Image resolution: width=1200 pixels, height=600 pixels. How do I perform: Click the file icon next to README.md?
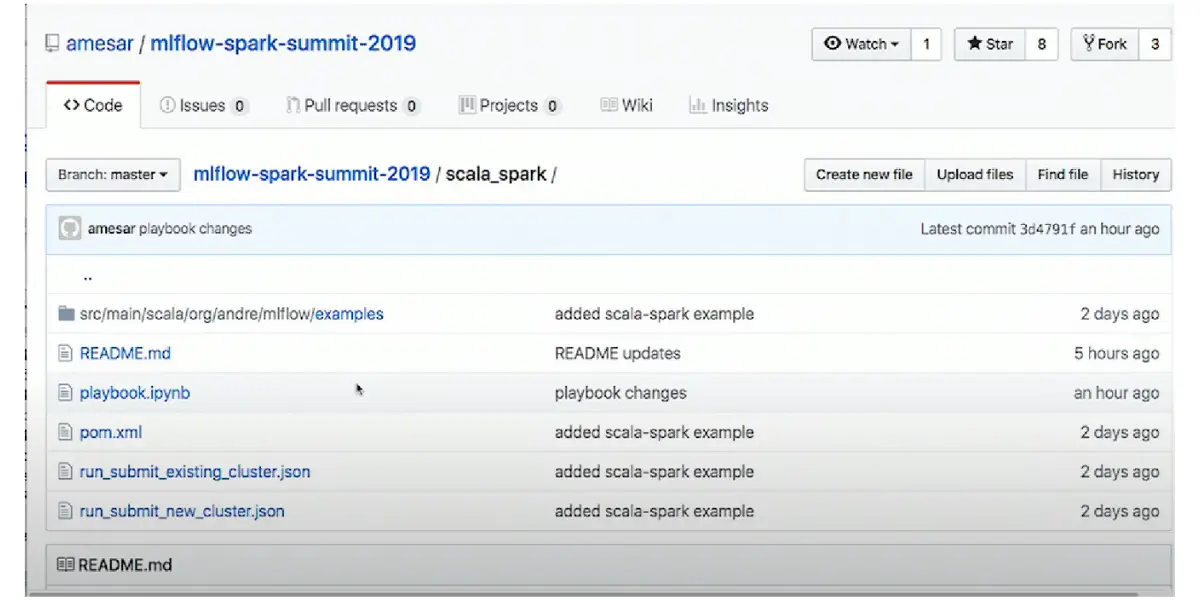coord(66,353)
